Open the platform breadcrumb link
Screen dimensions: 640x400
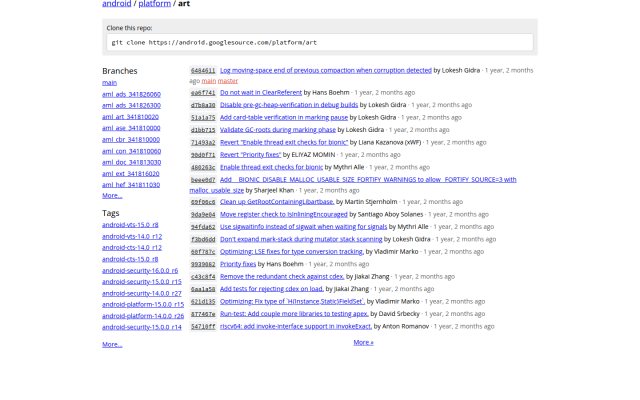(x=154, y=4)
